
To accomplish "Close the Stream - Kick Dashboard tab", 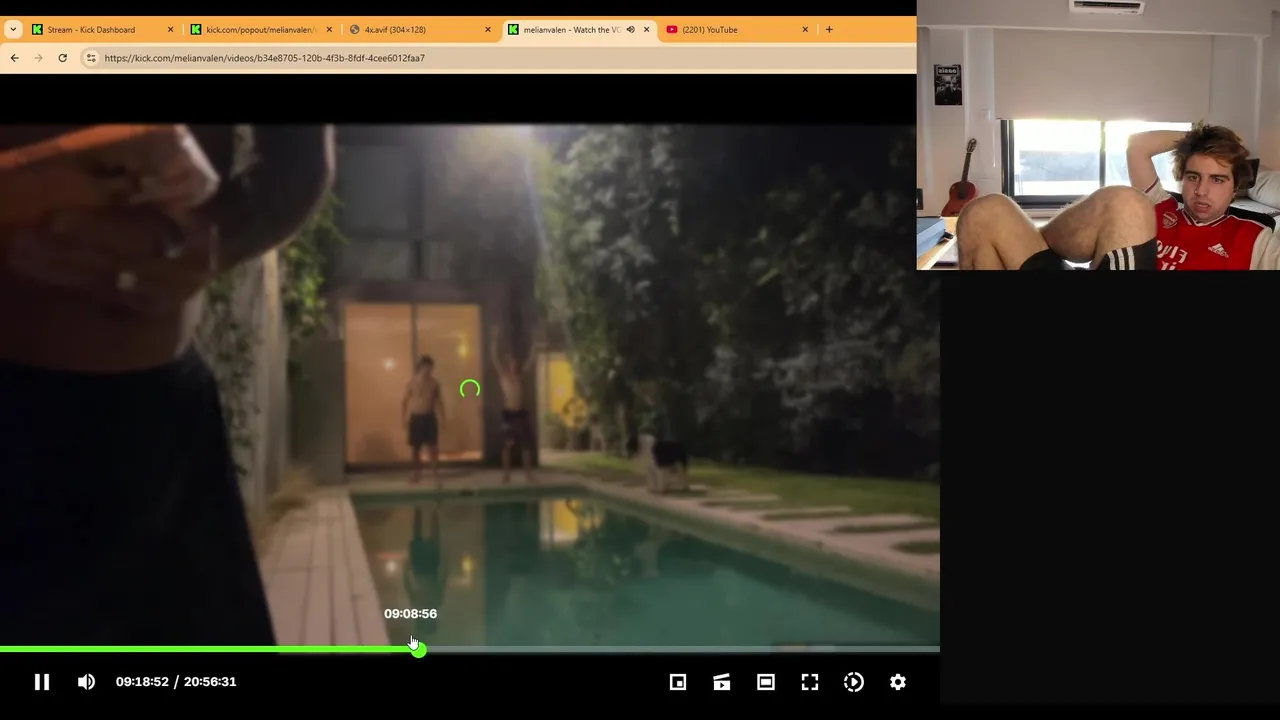I will [170, 30].
